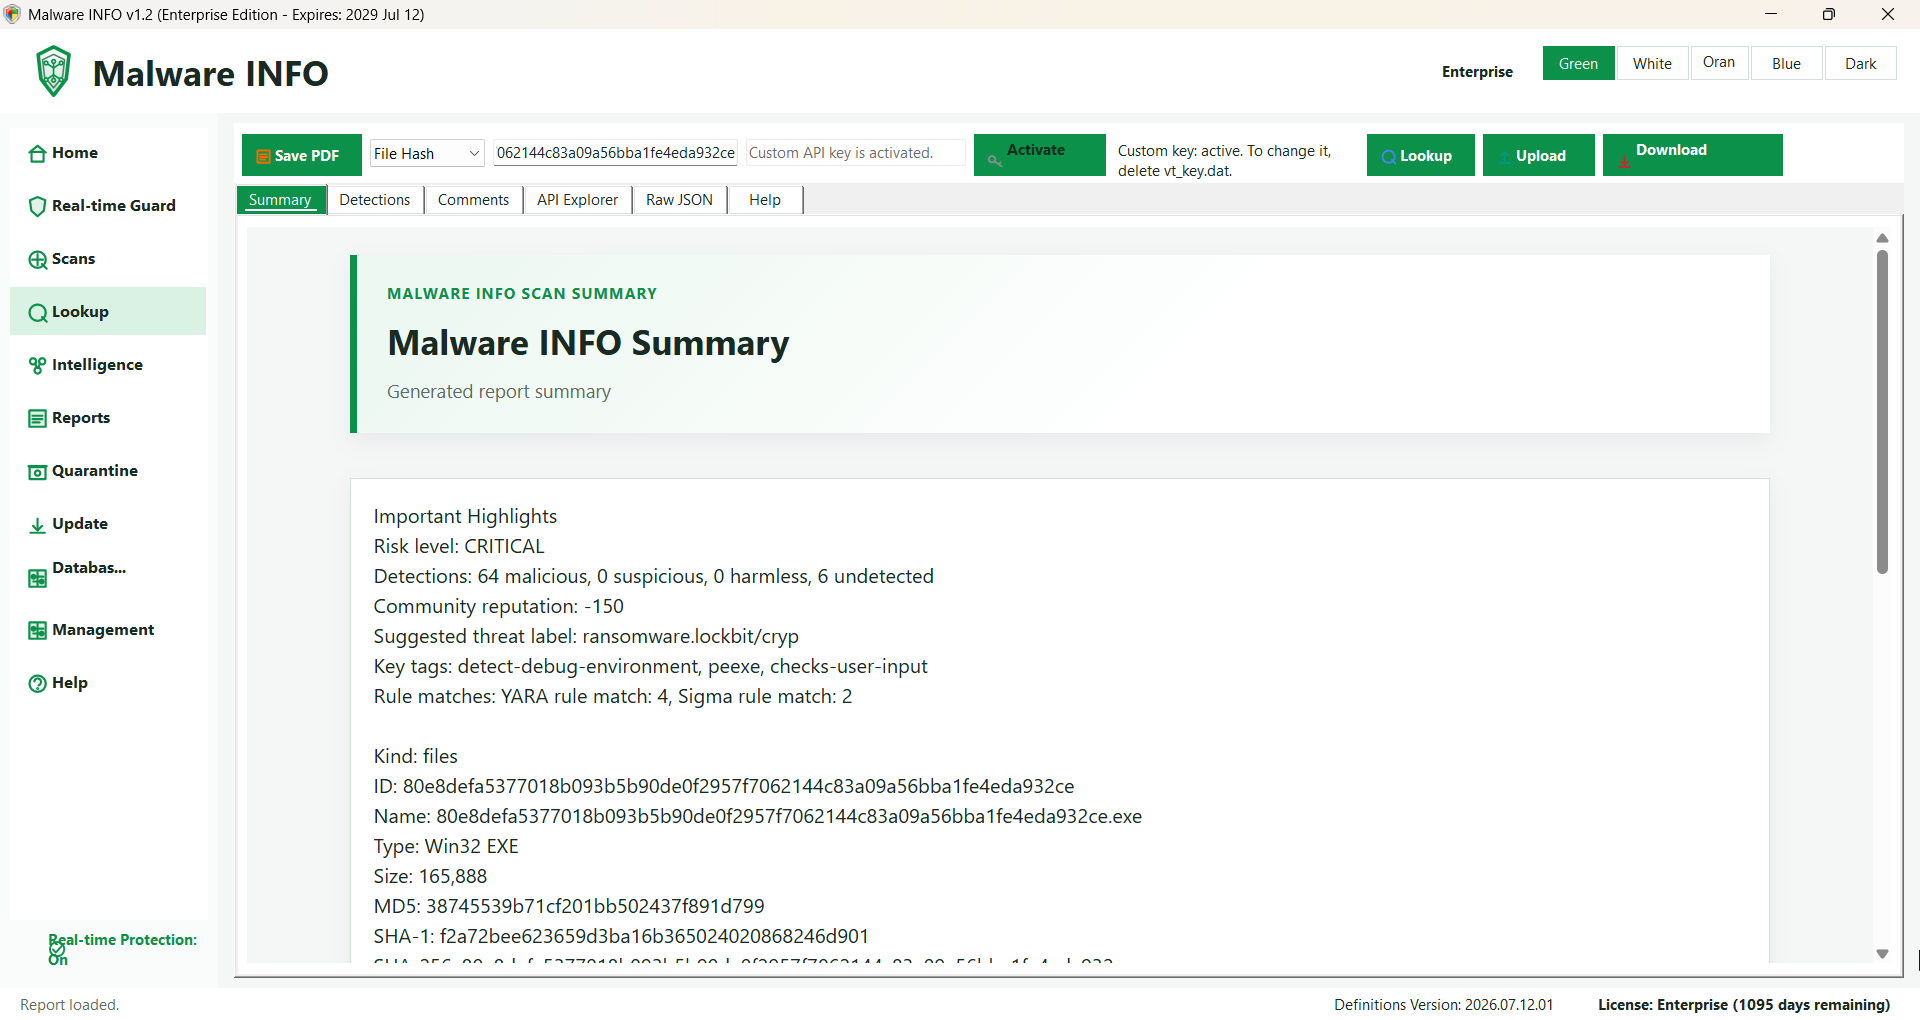Click the Quarantine box icon

tap(37, 471)
